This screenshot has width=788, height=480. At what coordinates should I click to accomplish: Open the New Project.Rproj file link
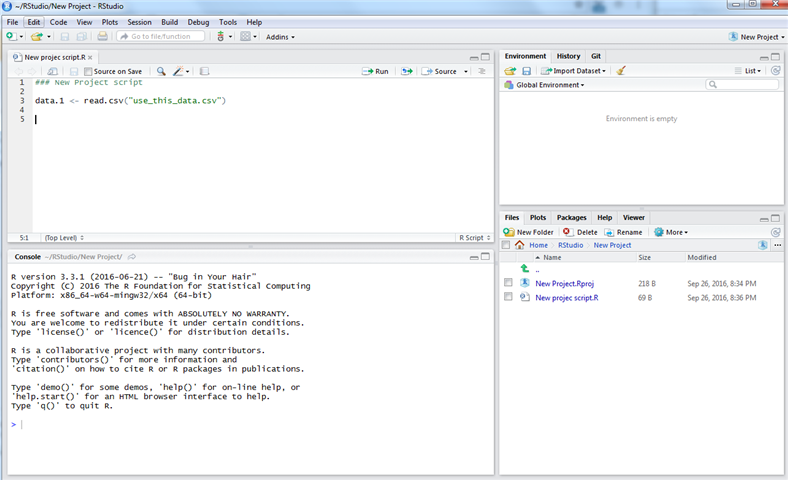564,283
